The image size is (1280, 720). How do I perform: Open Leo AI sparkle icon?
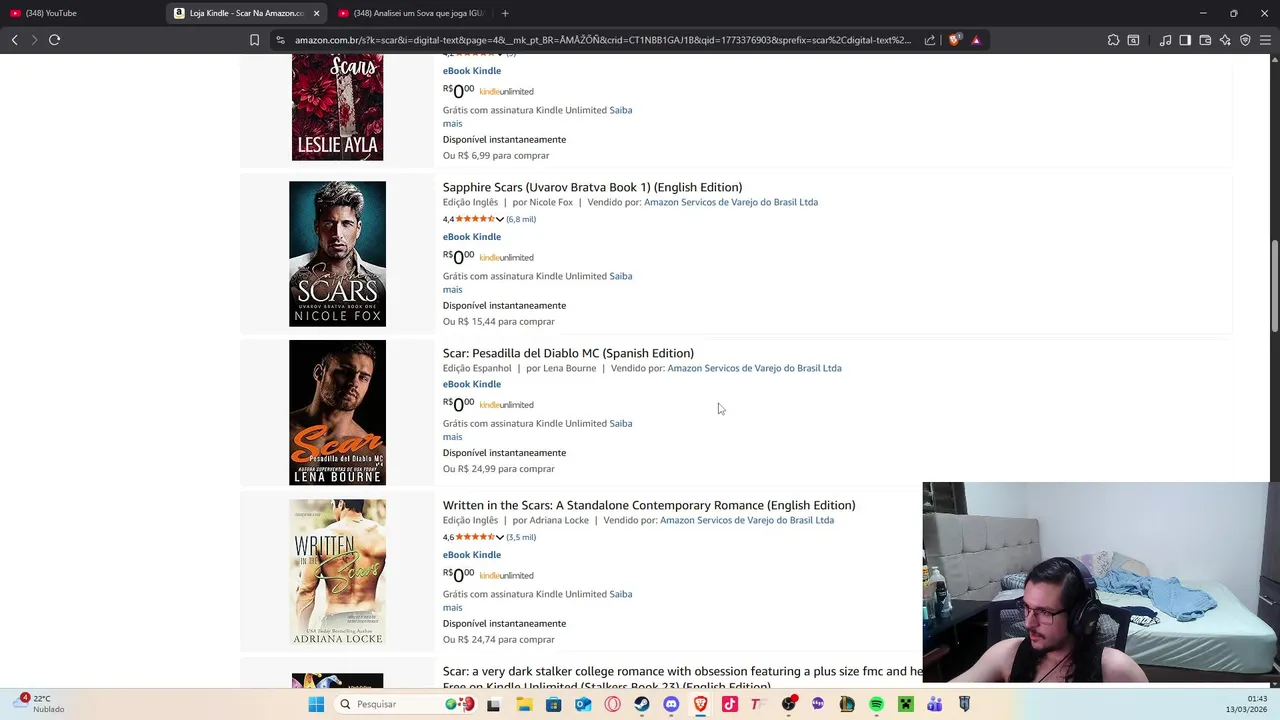[1225, 40]
